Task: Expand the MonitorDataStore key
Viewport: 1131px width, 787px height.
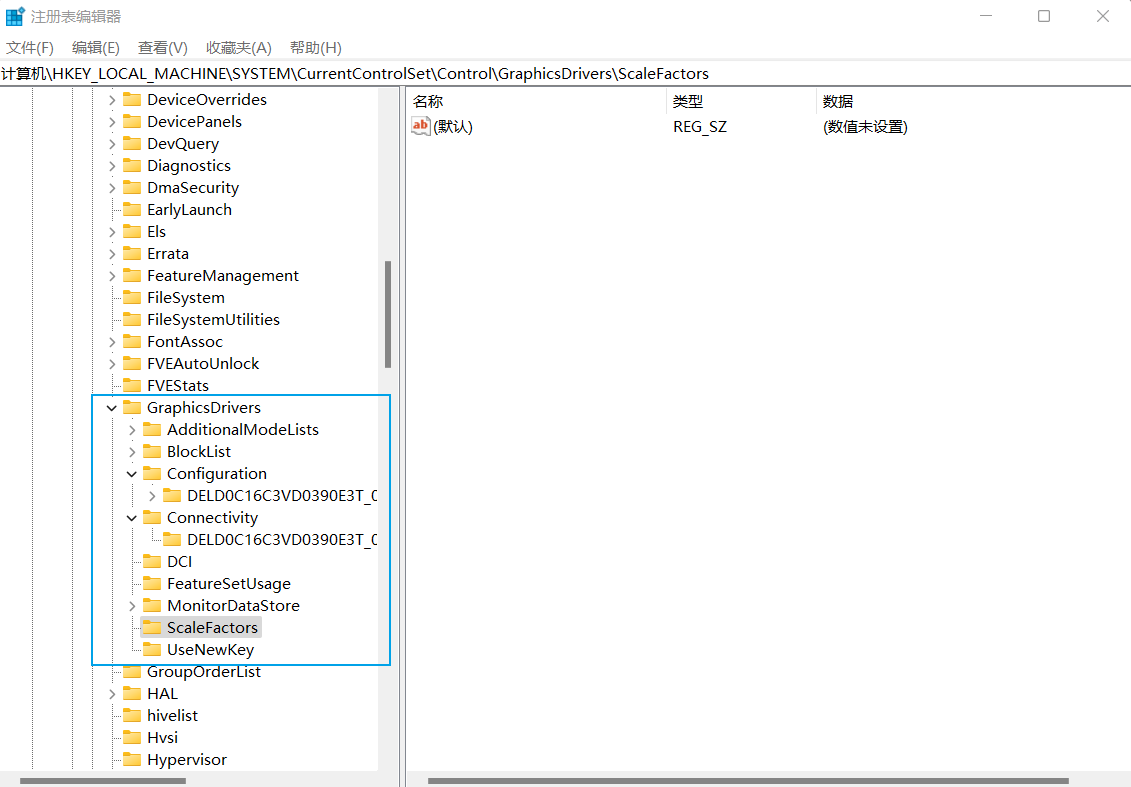Action: coord(131,606)
